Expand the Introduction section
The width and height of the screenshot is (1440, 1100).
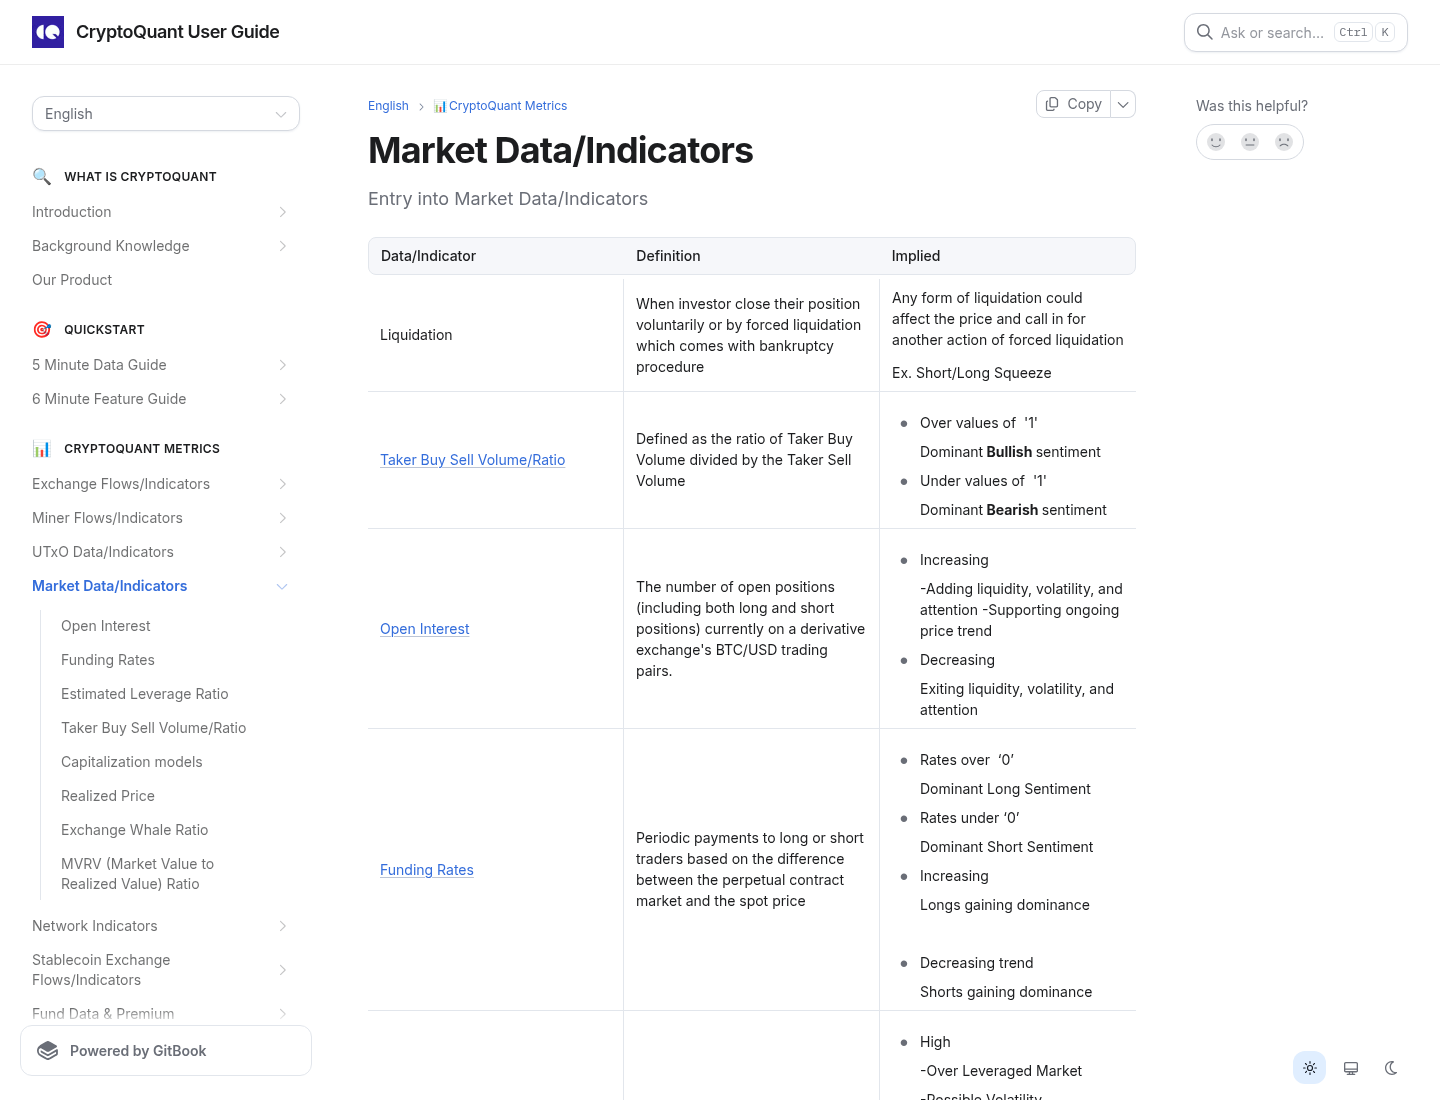coord(283,212)
